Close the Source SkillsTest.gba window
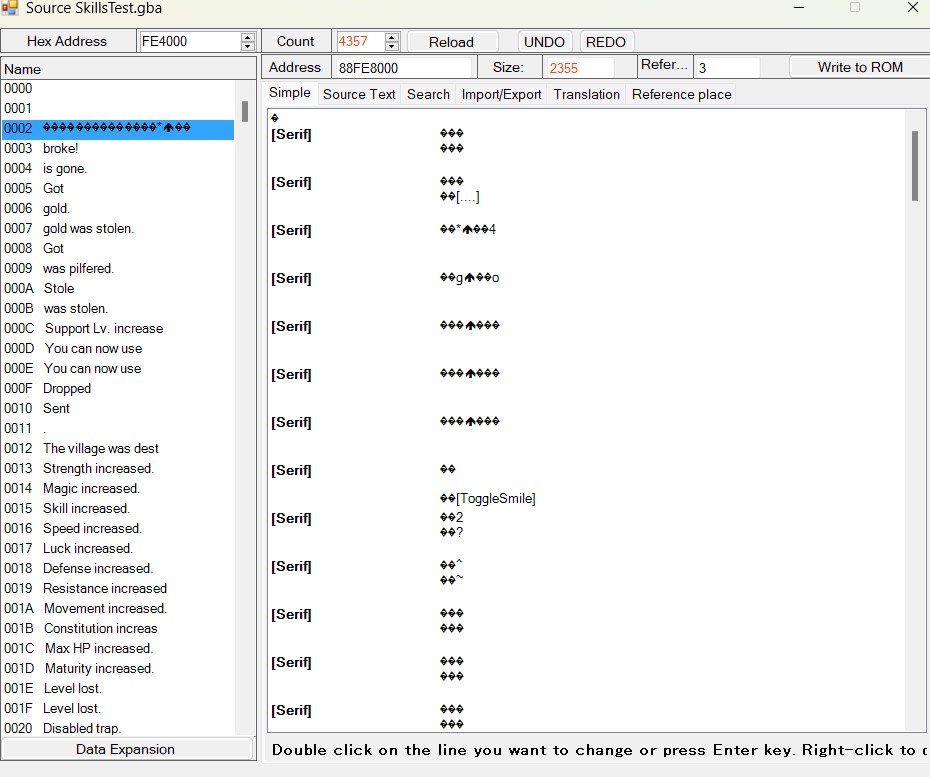This screenshot has height=777, width=930. point(913,8)
